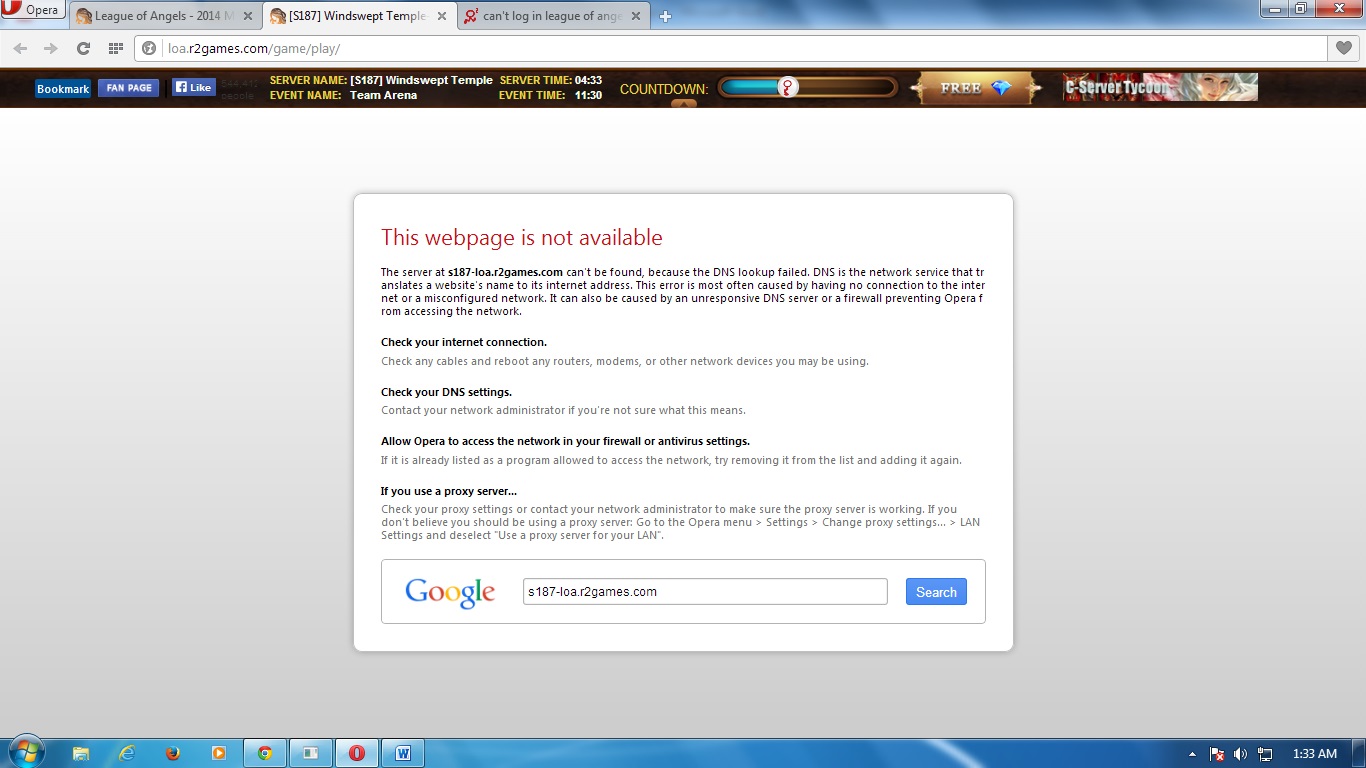Click the Facebook Like button
Screen dimensions: 1366x768
pyautogui.click(x=193, y=88)
